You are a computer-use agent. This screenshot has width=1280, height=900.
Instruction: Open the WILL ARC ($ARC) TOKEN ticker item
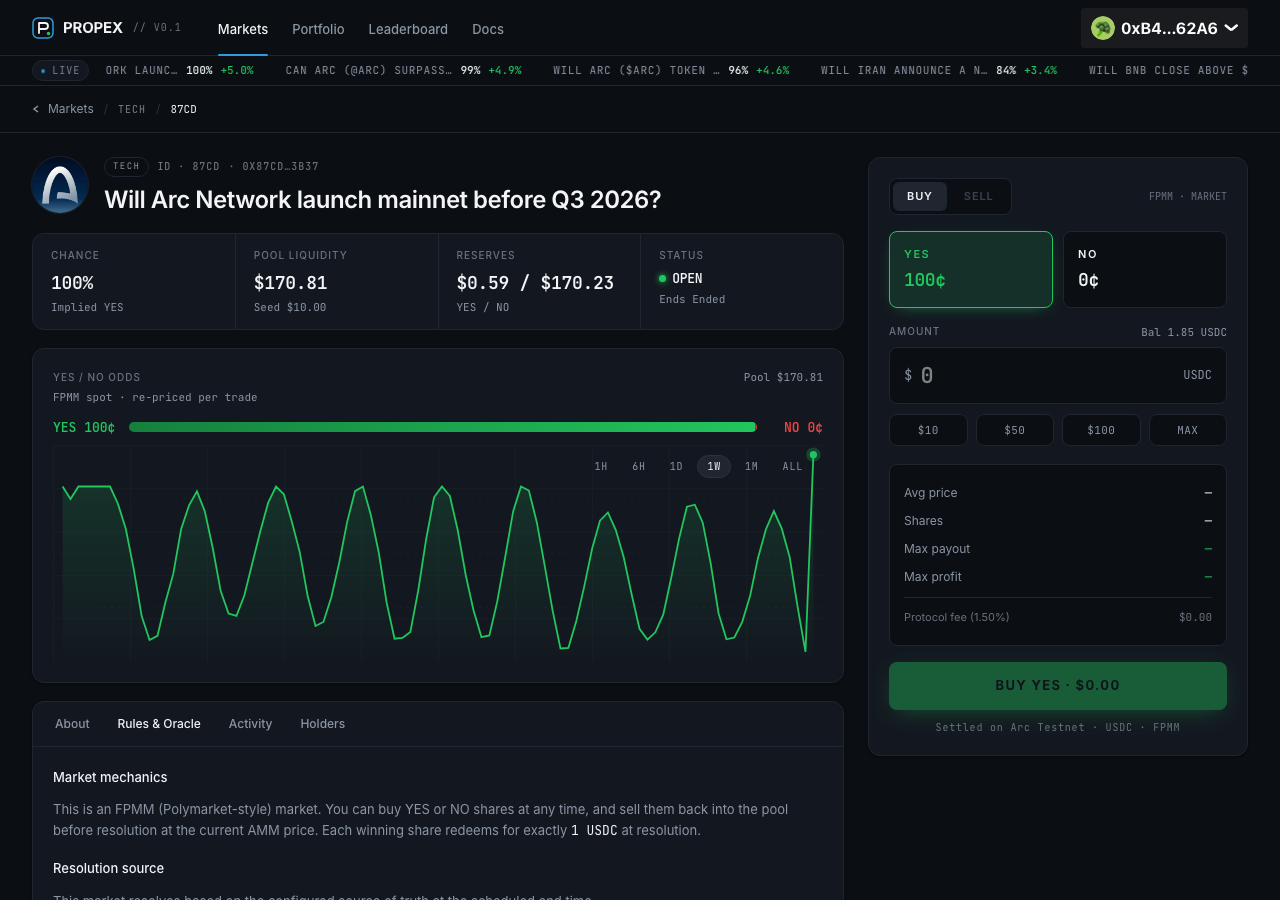[x=671, y=71]
